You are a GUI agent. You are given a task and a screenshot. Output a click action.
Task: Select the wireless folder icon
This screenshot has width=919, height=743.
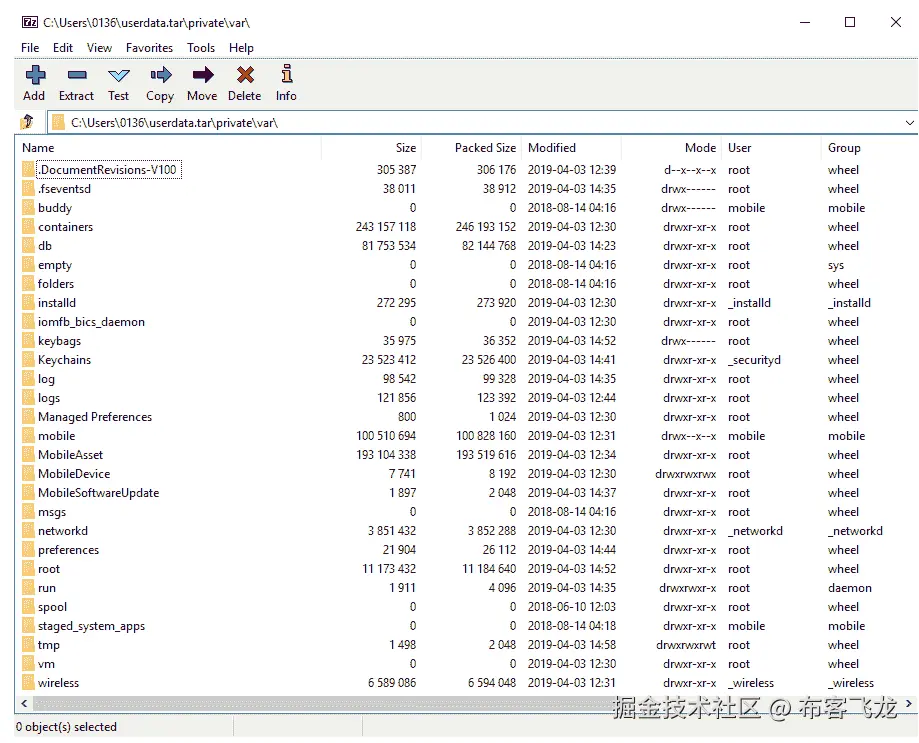coord(28,683)
